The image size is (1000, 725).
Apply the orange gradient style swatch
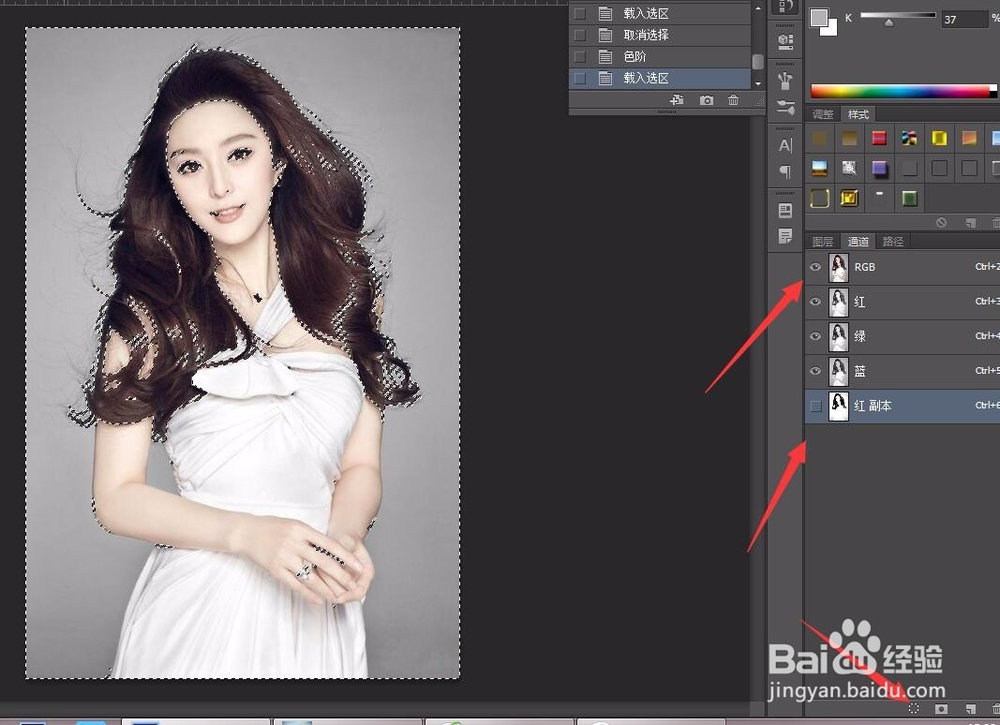click(969, 138)
